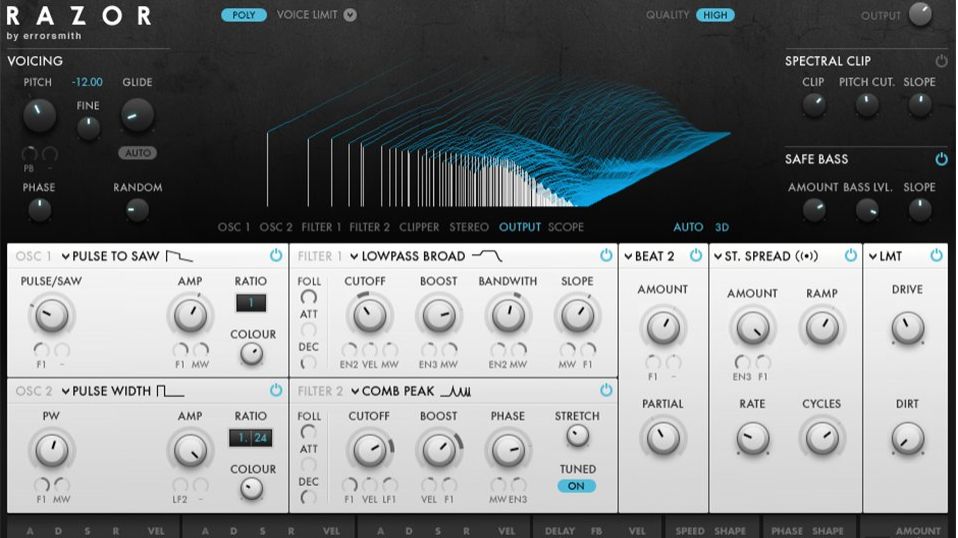Open Voice Limit dropdown arrow
This screenshot has height=538, width=958.
(x=349, y=15)
